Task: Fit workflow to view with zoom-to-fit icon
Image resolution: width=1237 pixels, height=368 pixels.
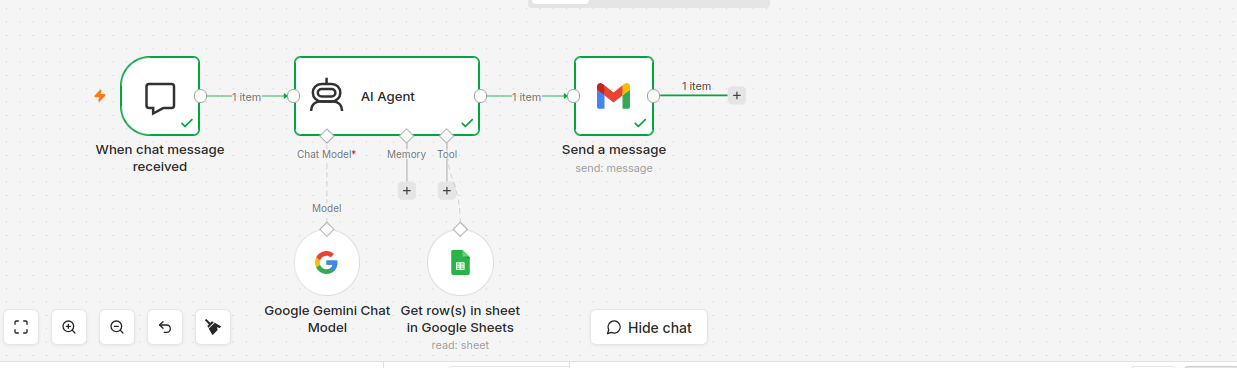Action: pos(21,327)
